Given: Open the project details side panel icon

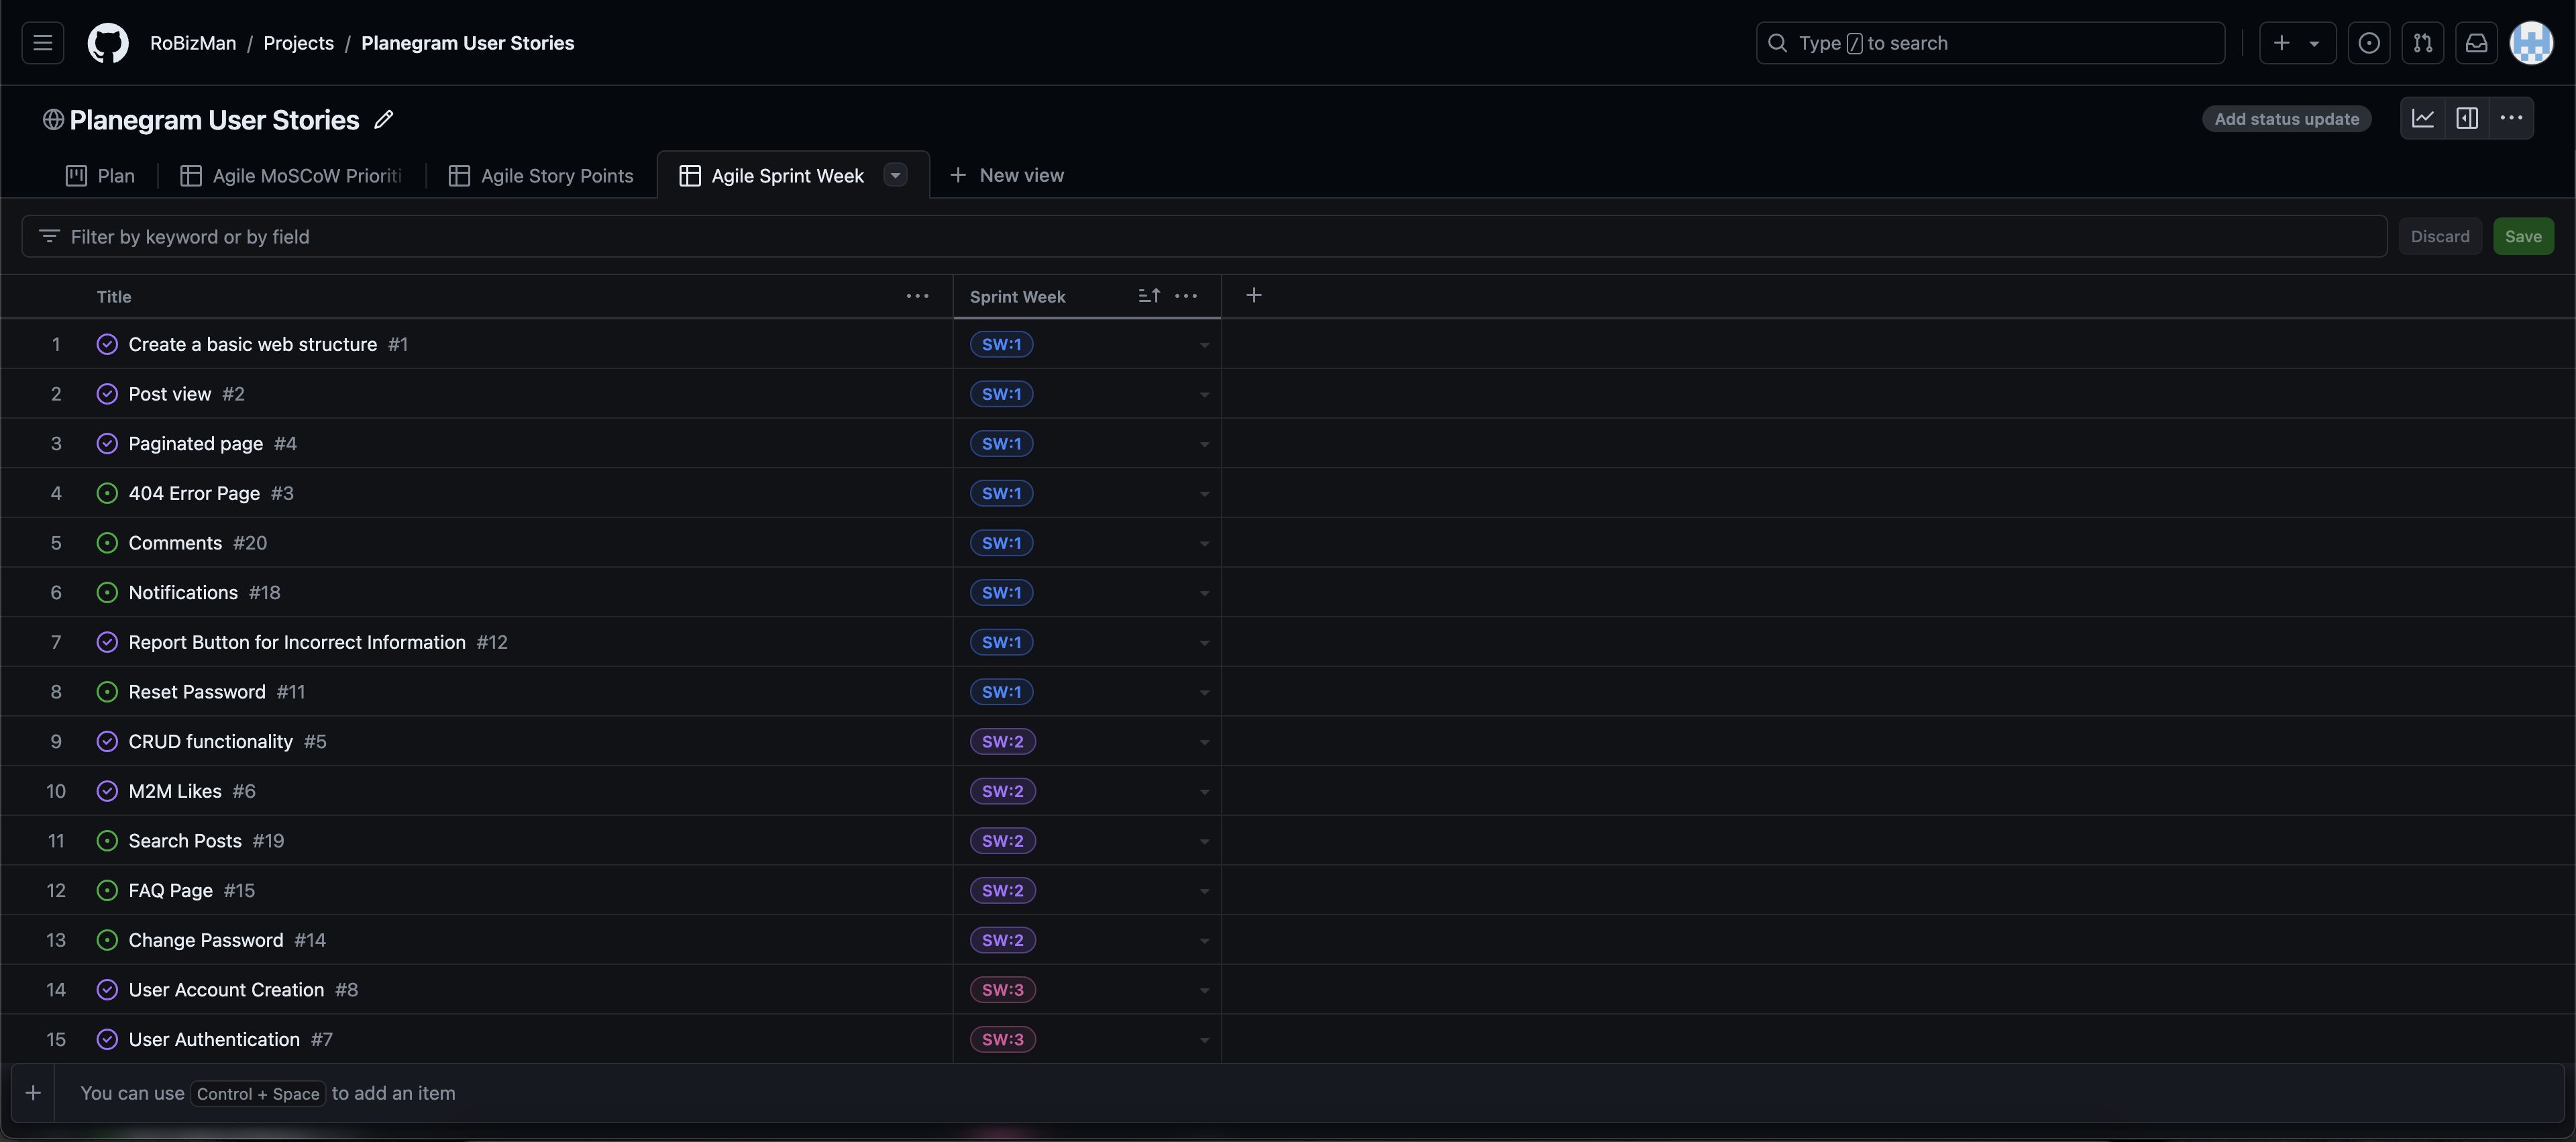Looking at the screenshot, I should 2467,118.
